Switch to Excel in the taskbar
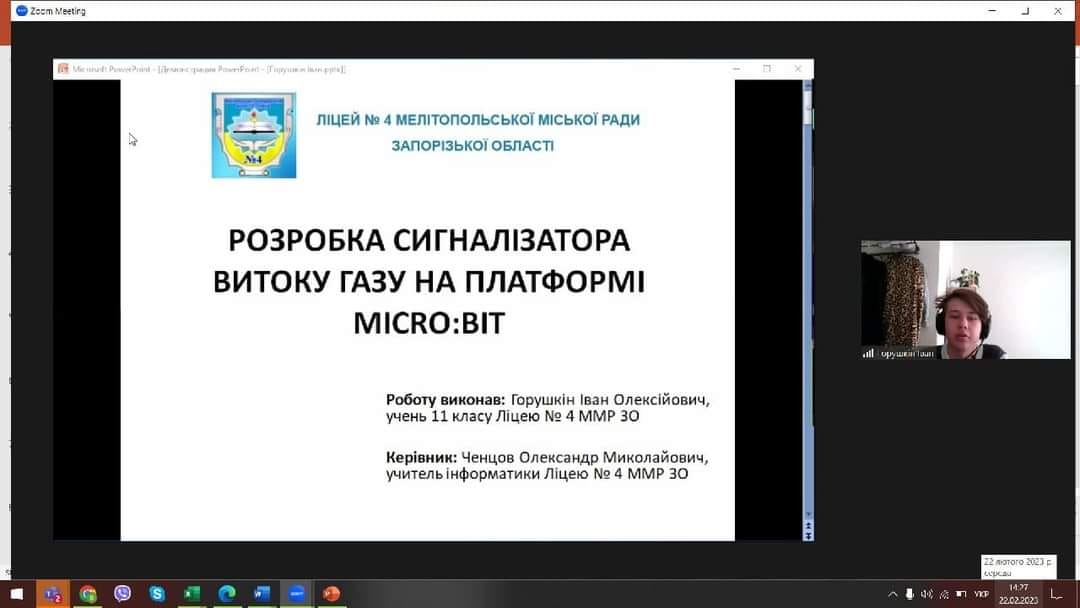The width and height of the screenshot is (1080, 608). (192, 594)
